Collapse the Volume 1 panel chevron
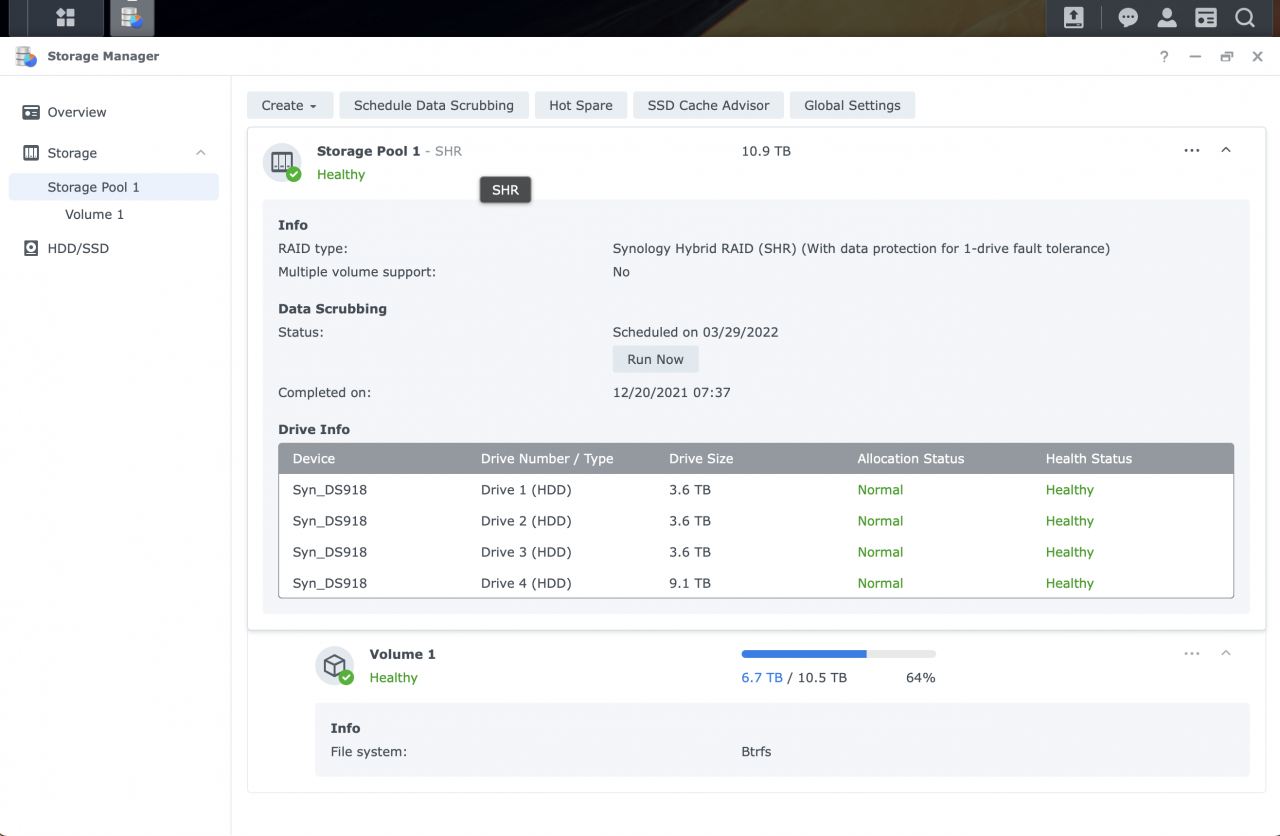Viewport: 1280px width, 836px height. pyautogui.click(x=1226, y=651)
